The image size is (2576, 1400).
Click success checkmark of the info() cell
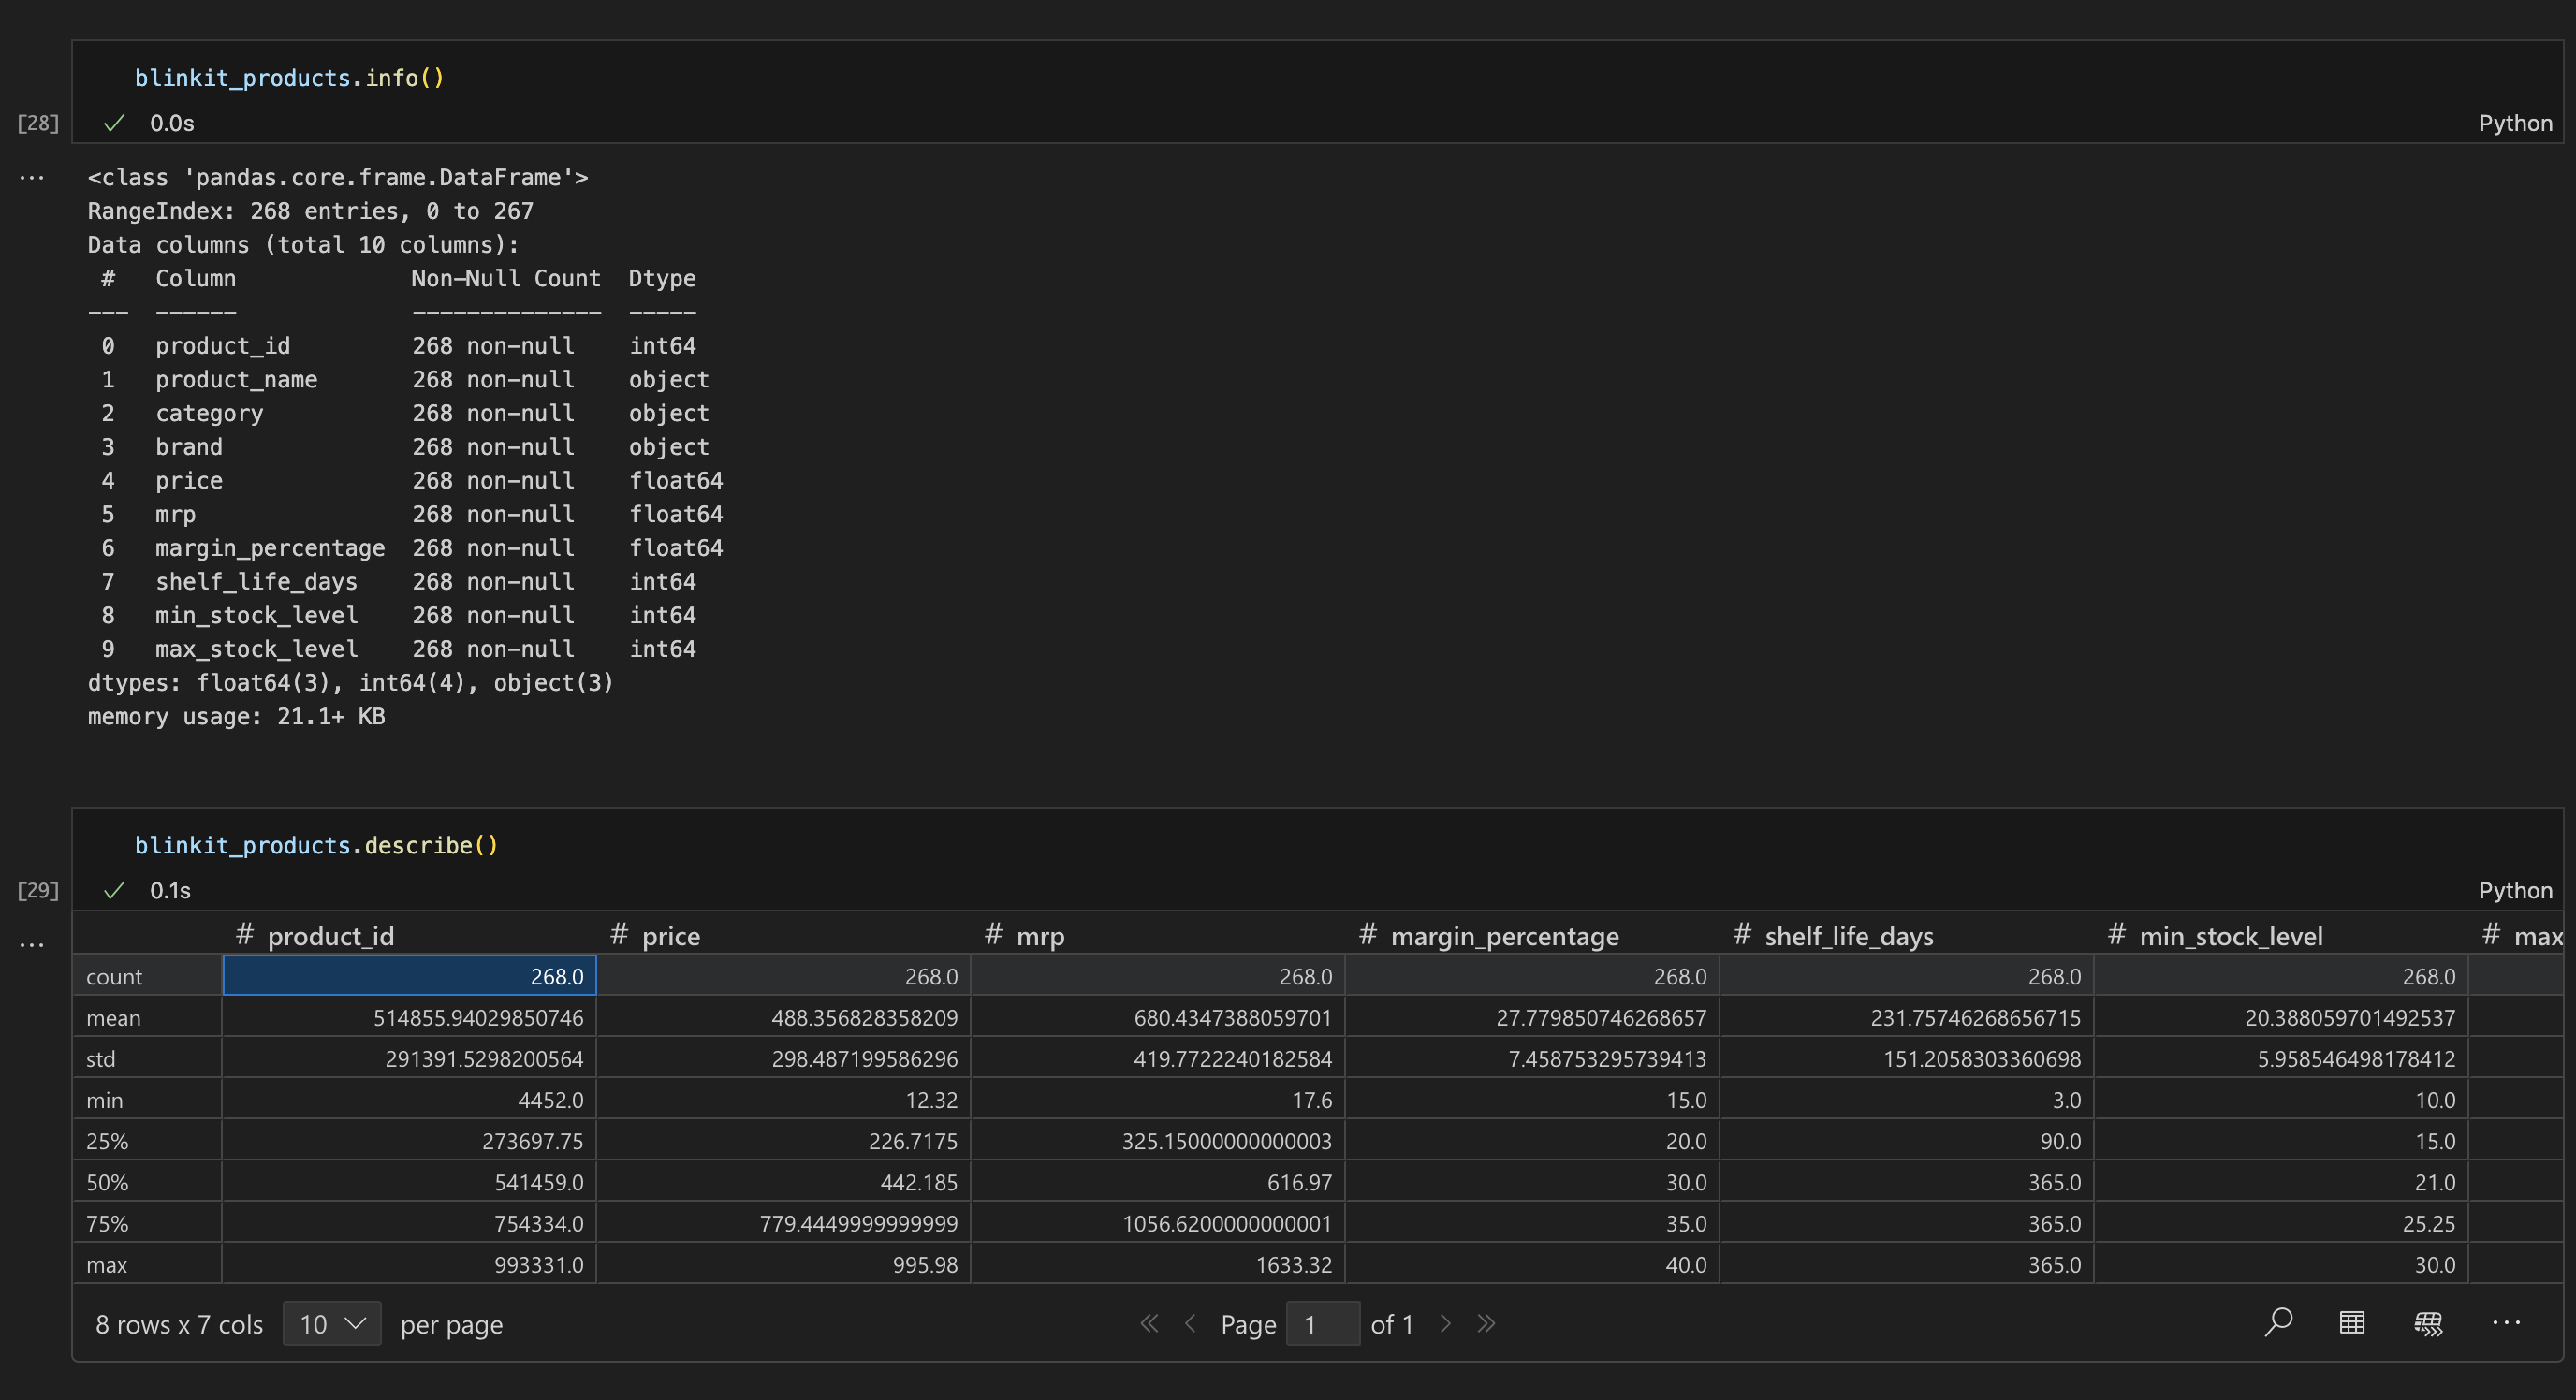point(115,123)
